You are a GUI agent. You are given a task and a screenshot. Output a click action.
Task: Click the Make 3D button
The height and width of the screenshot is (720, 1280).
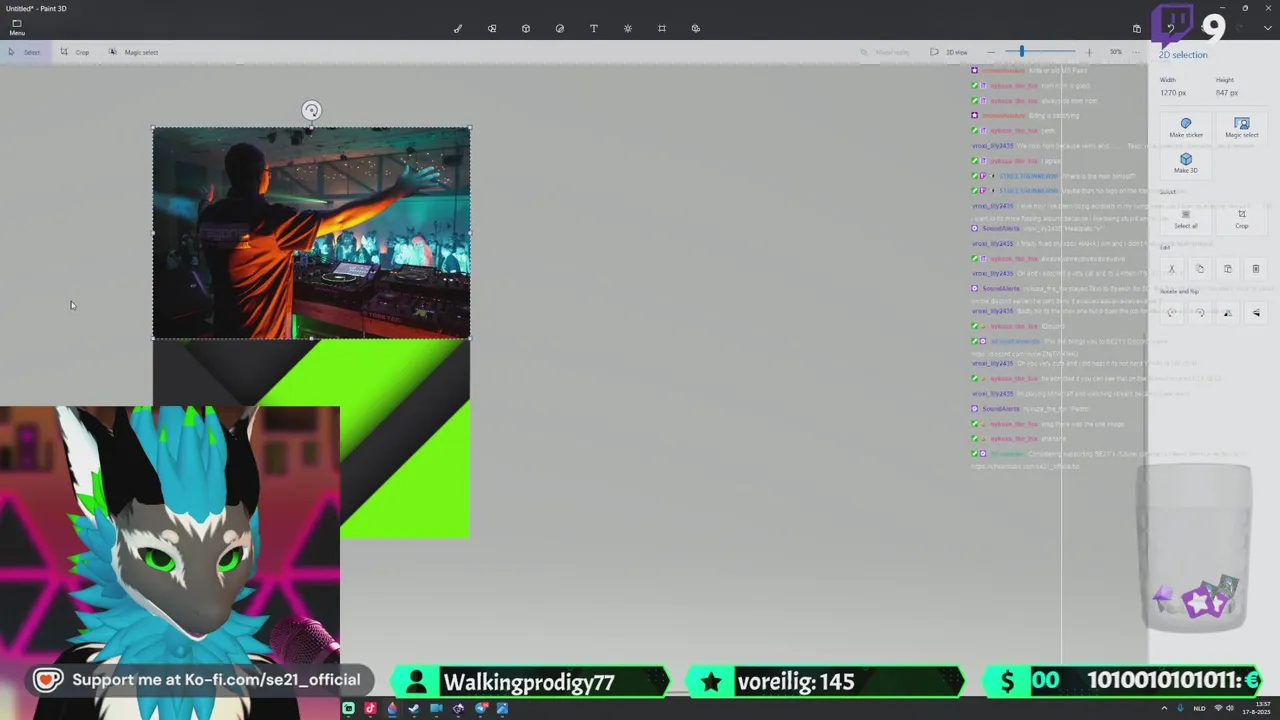coord(1186,163)
